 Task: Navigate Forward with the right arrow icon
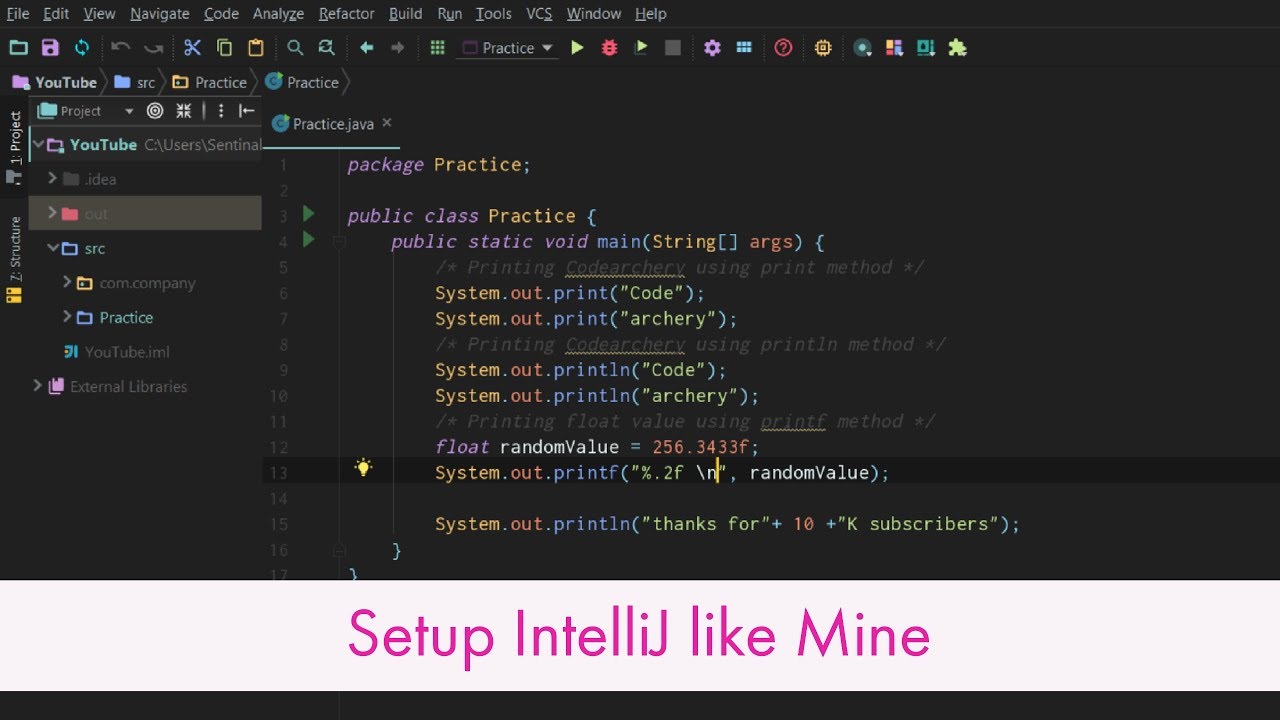click(x=398, y=47)
